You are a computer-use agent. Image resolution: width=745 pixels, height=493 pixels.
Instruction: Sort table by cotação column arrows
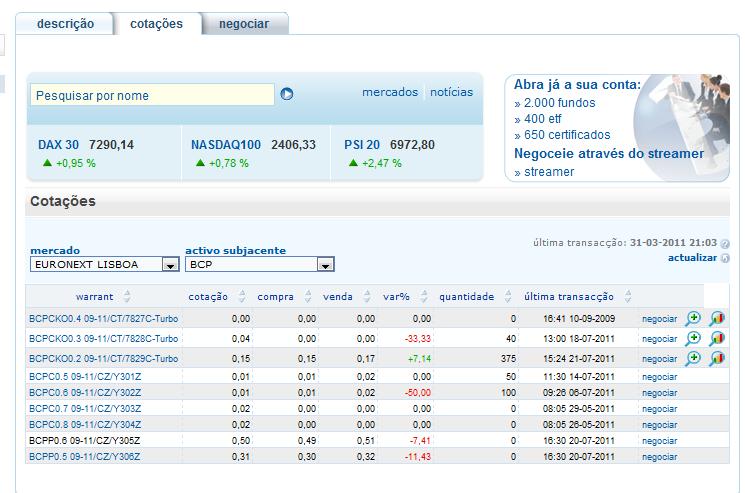242,296
